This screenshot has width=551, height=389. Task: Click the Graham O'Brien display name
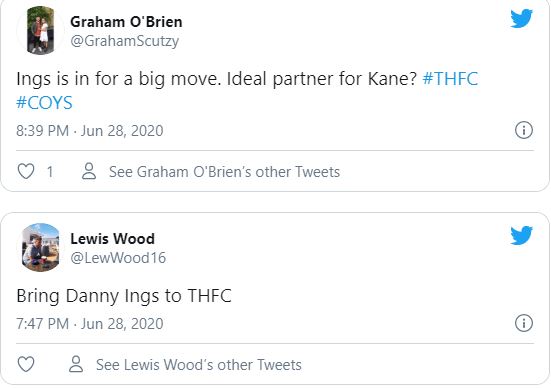[127, 22]
